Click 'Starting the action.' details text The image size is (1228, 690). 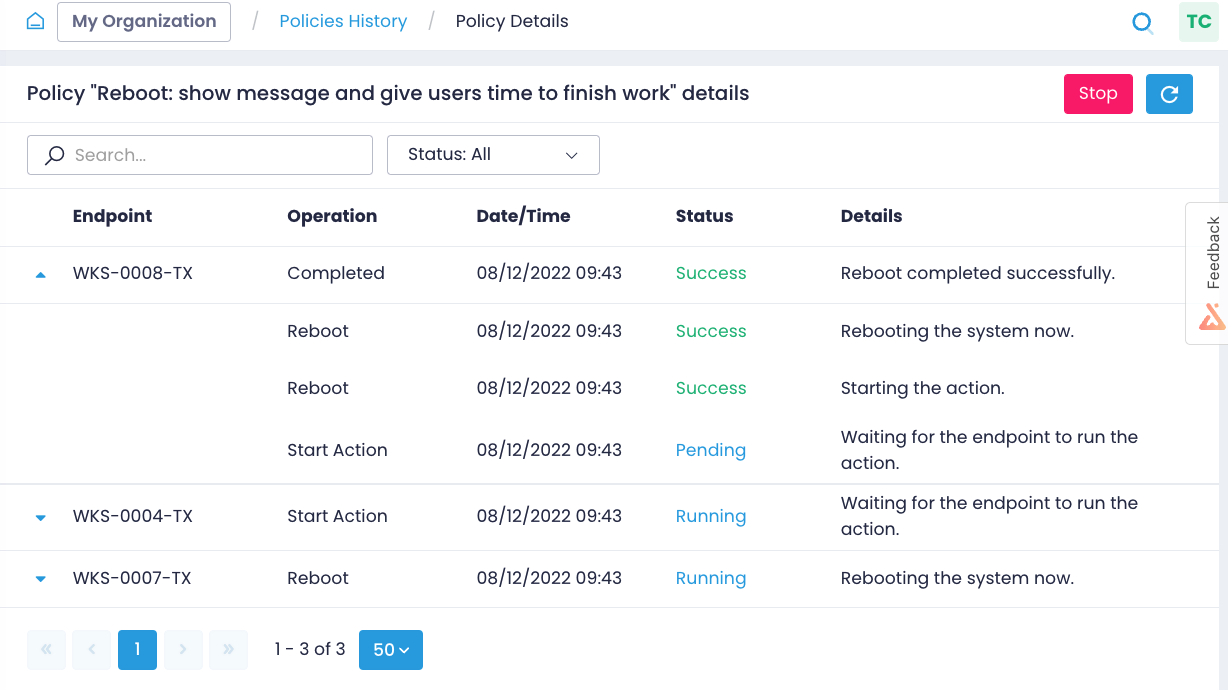point(922,388)
